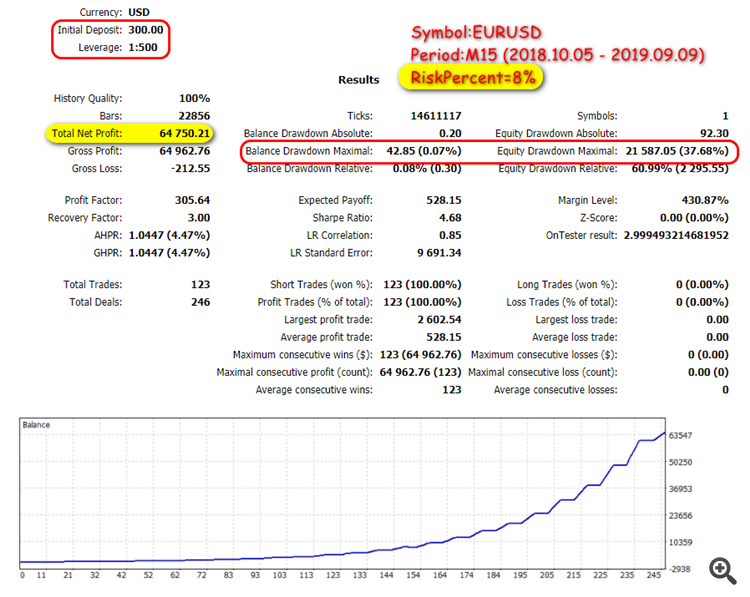750x597 pixels.
Task: Click Maximal consecutive profit value 64 962.76 (123)
Action: coord(420,372)
